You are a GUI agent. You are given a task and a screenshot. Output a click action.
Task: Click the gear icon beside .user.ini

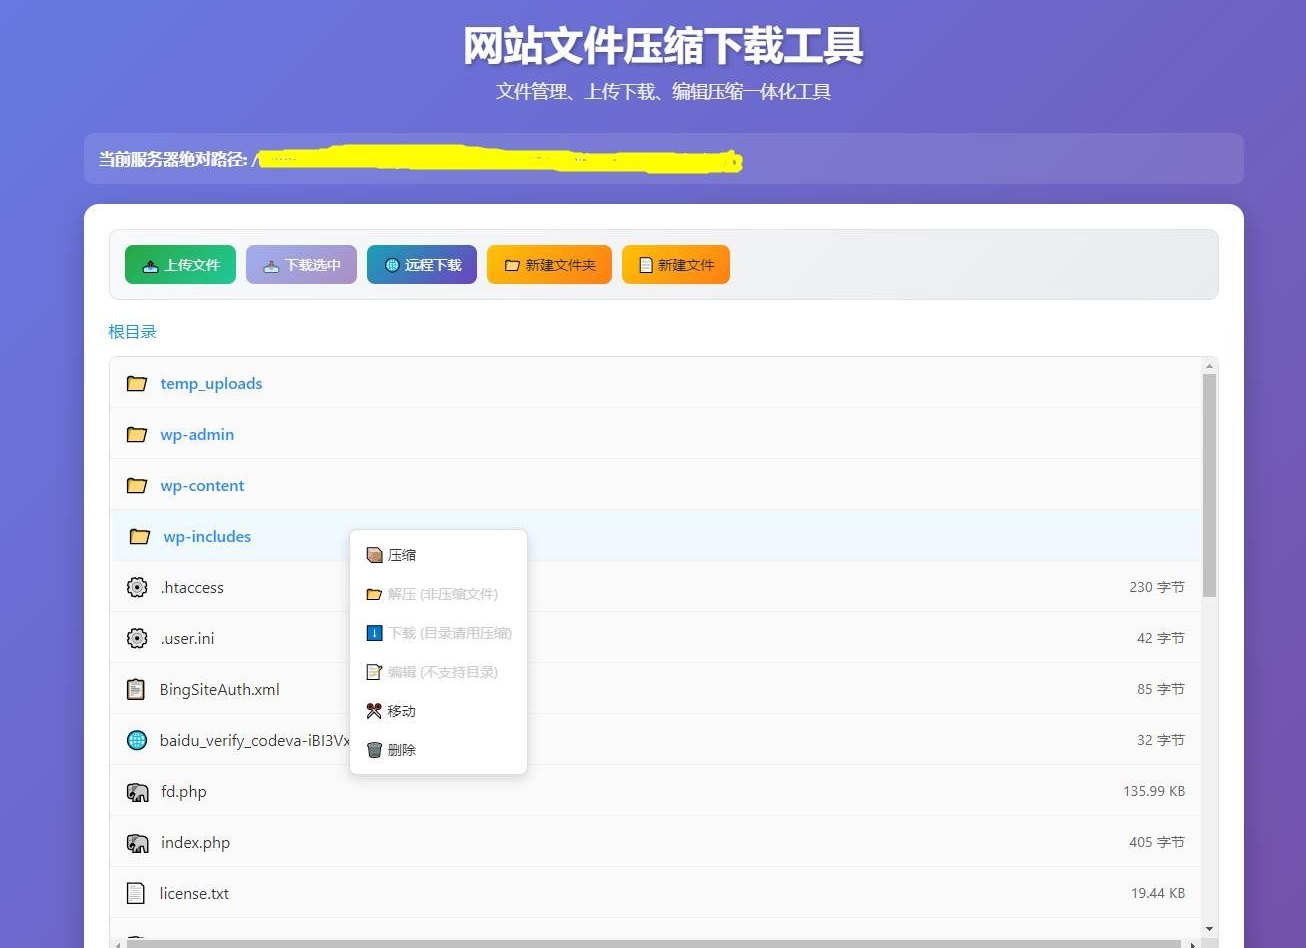tap(137, 639)
